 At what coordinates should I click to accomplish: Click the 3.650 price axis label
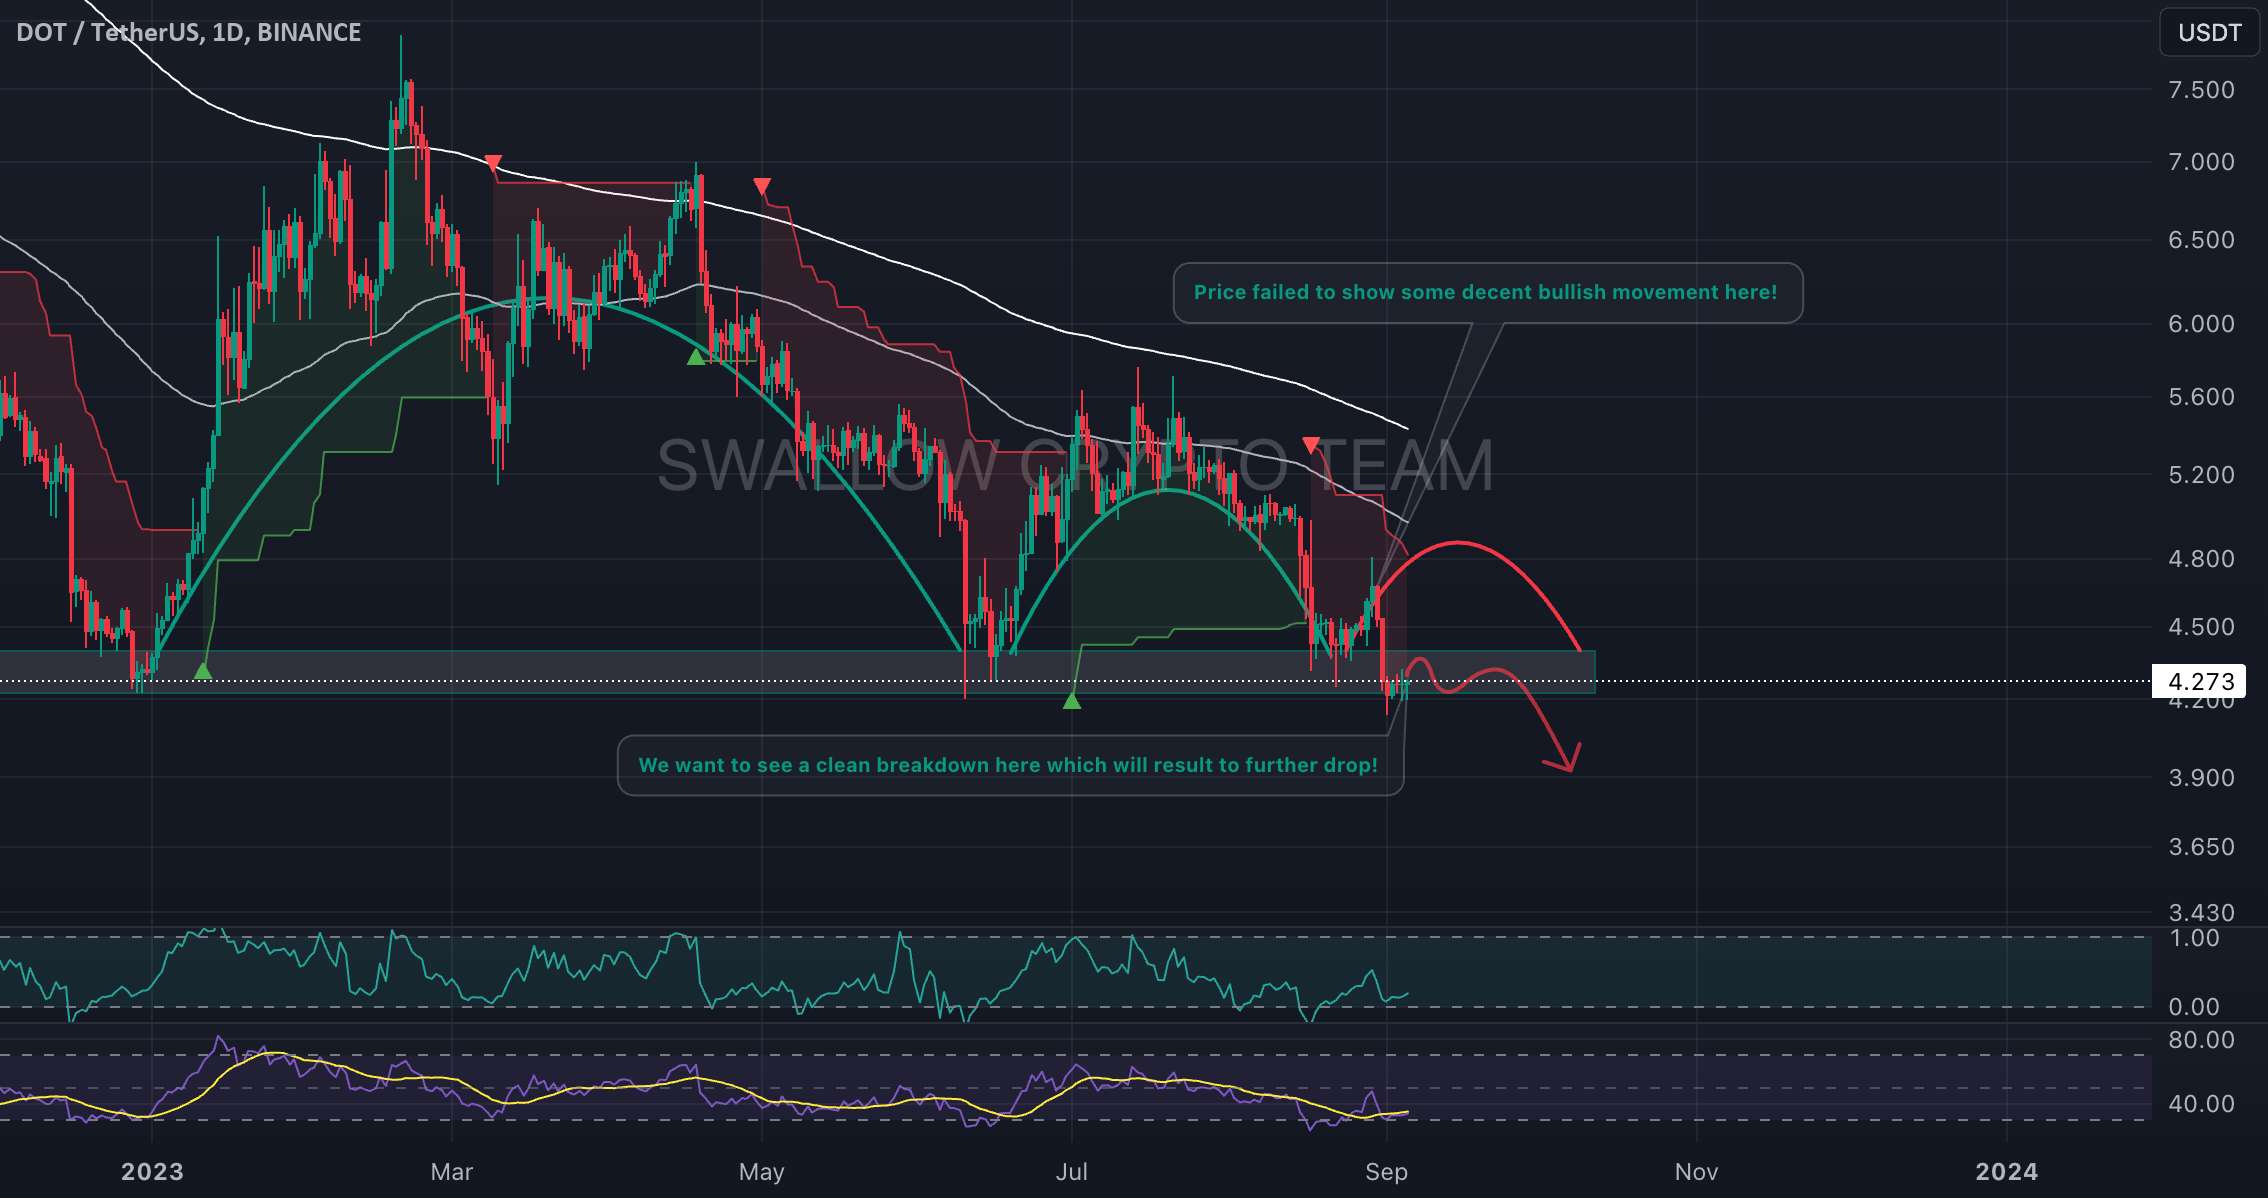coord(2201,847)
